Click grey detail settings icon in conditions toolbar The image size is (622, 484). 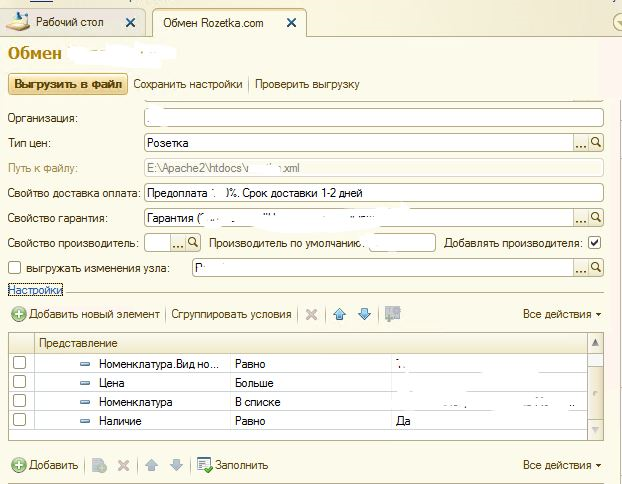pyautogui.click(x=393, y=314)
